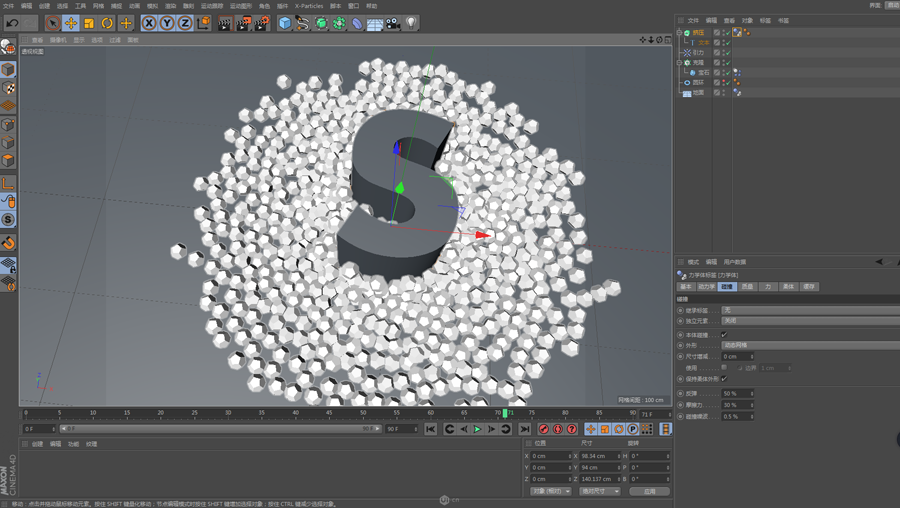Open the deformer capsule icon
The width and height of the screenshot is (900, 508).
[357, 24]
